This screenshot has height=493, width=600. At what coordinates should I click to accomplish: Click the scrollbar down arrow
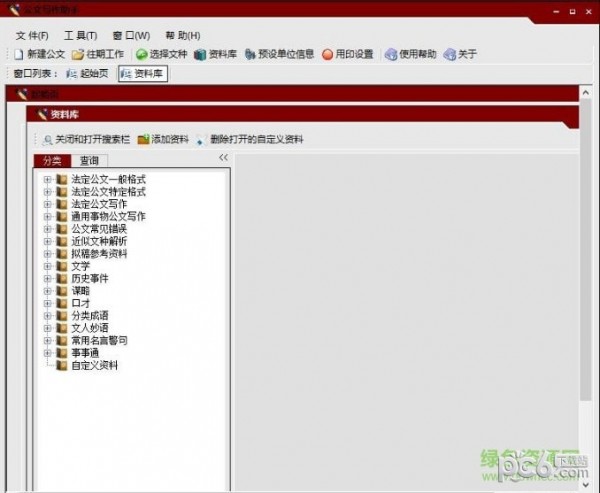tap(585, 485)
